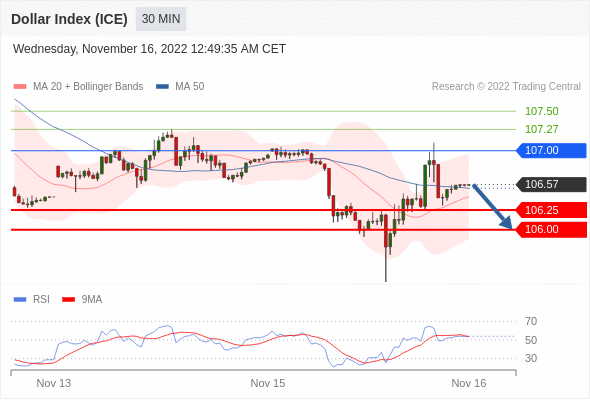Image resolution: width=590 pixels, height=400 pixels.
Task: Click the blue RSI legend swatch
Action: (20, 300)
